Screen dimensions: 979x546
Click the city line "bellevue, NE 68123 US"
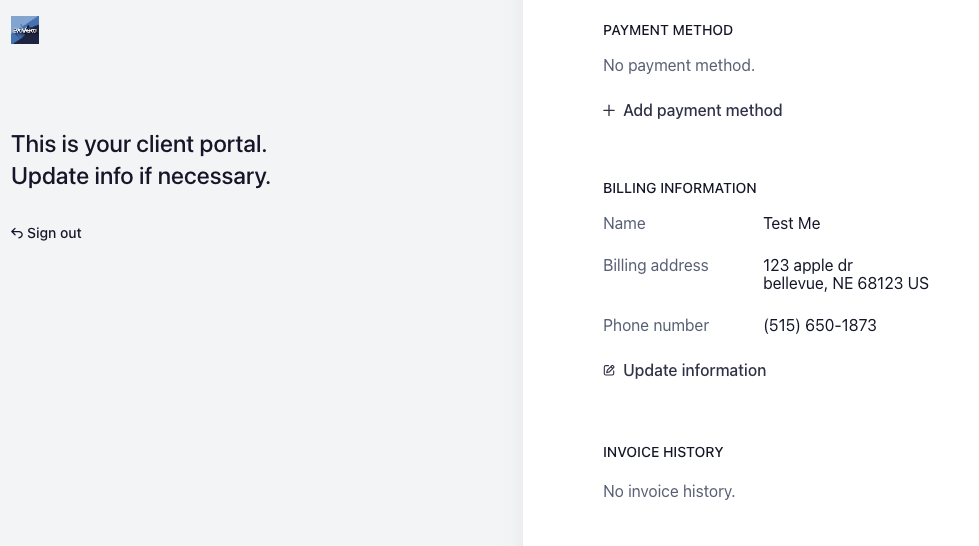pos(846,283)
